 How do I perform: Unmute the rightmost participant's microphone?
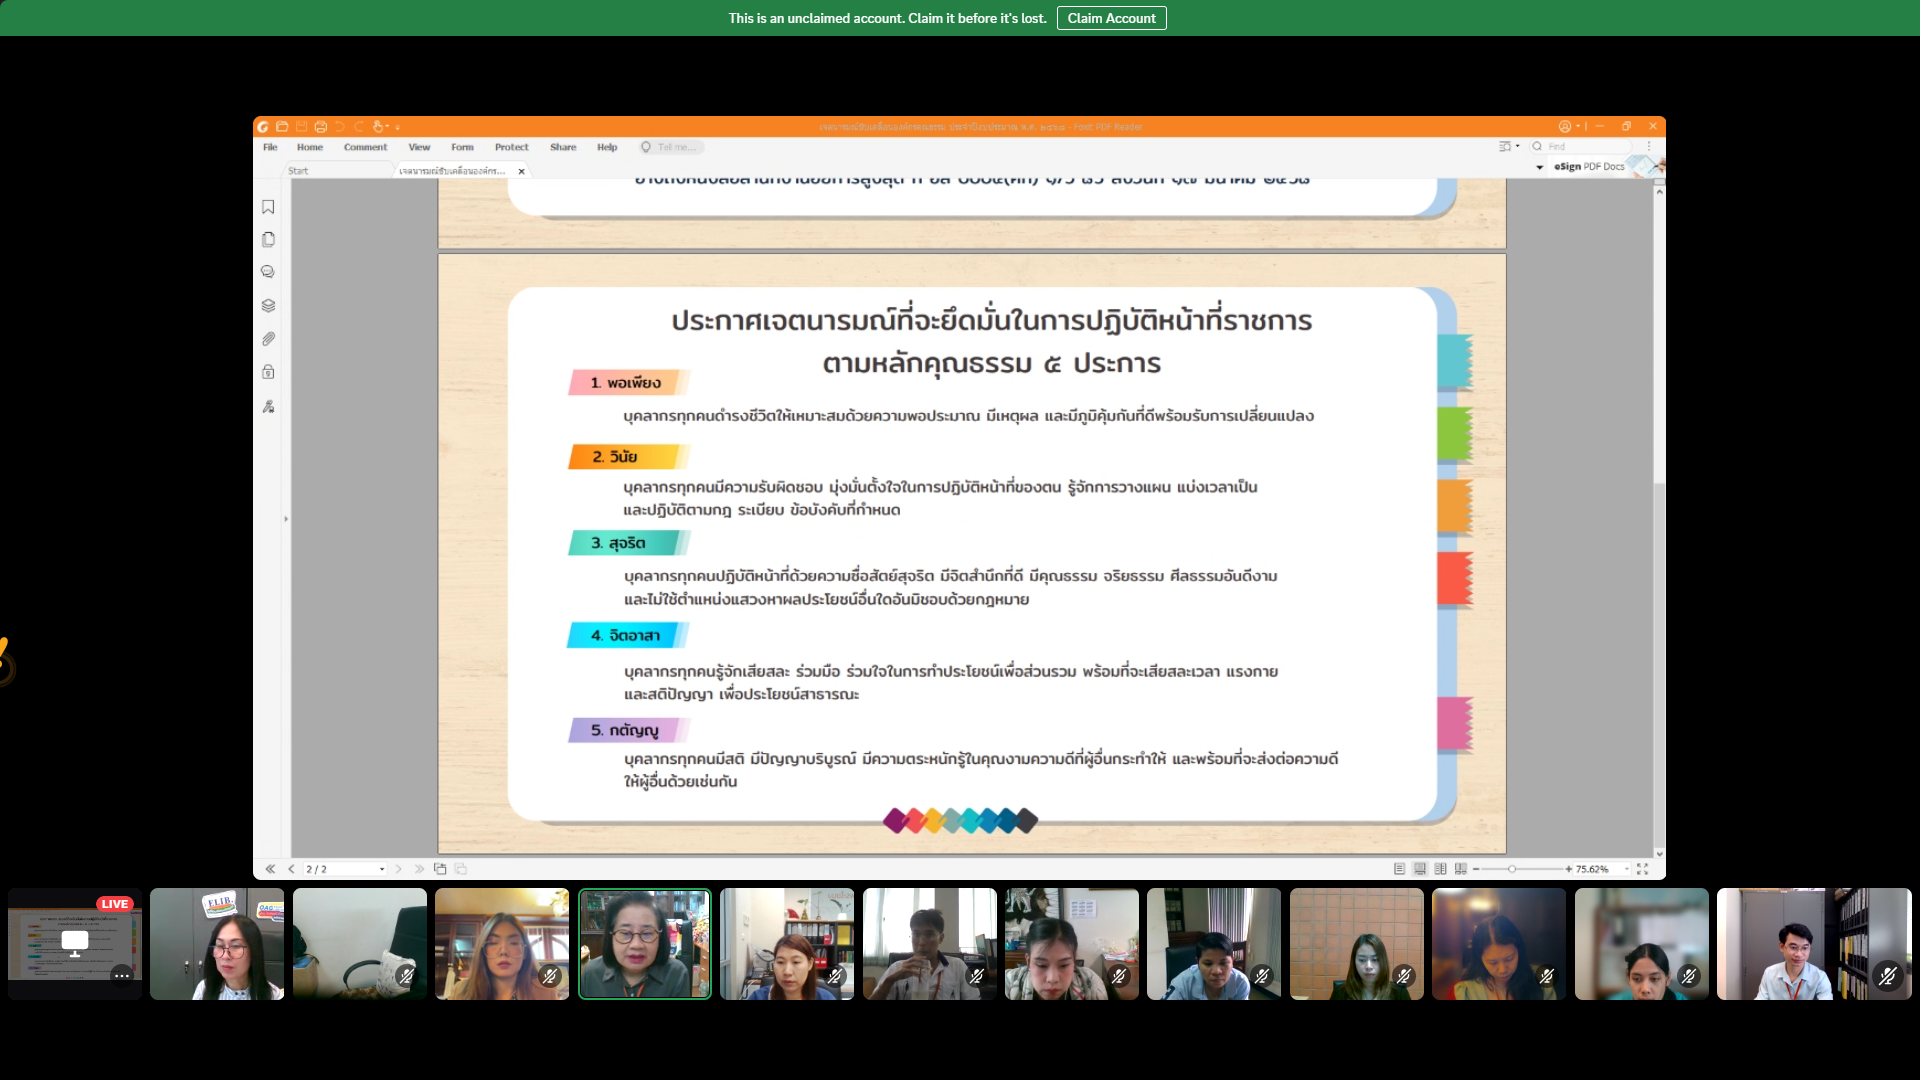click(1887, 975)
